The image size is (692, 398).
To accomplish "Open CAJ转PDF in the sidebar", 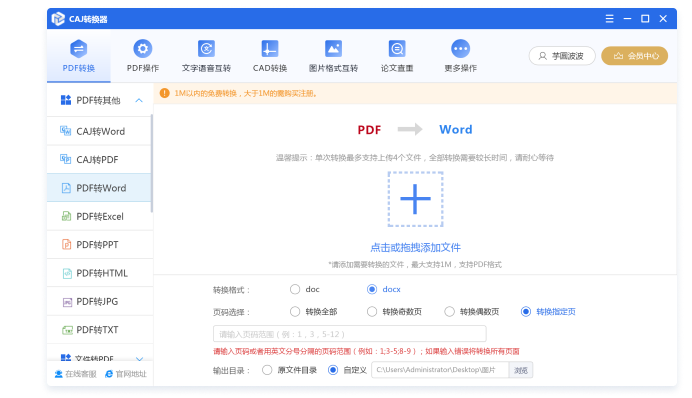I will pos(100,159).
